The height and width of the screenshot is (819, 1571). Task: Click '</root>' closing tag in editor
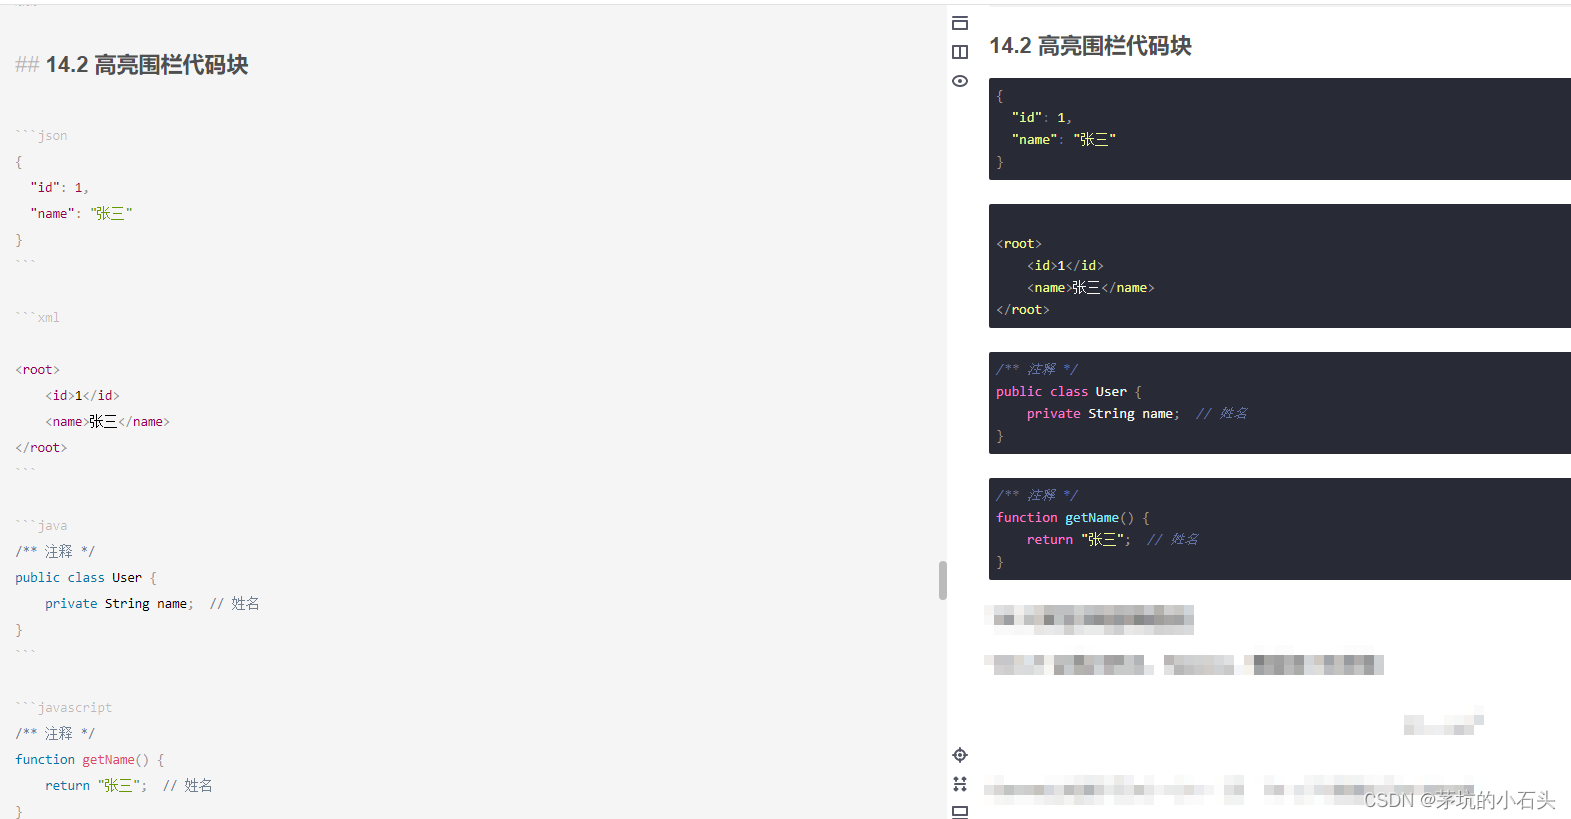[41, 447]
